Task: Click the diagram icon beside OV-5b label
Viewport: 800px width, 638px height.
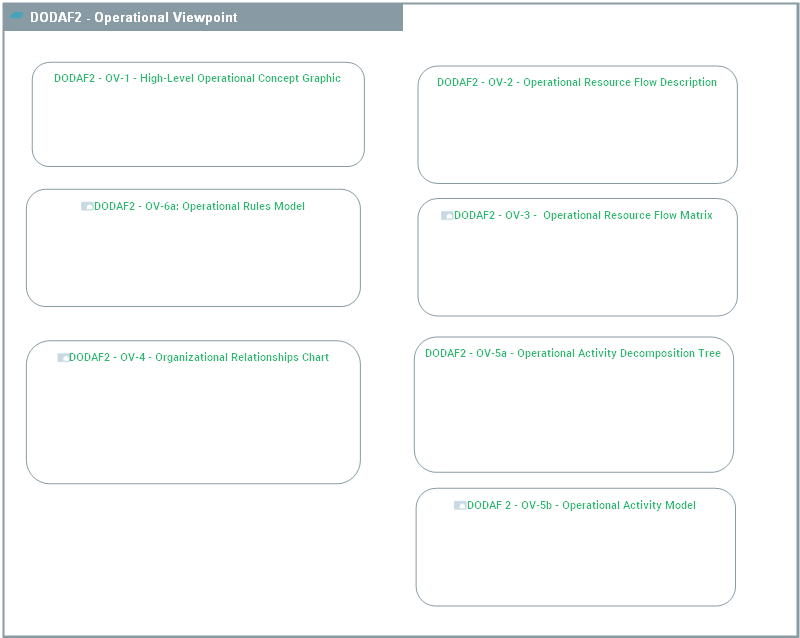Action: 460,506
